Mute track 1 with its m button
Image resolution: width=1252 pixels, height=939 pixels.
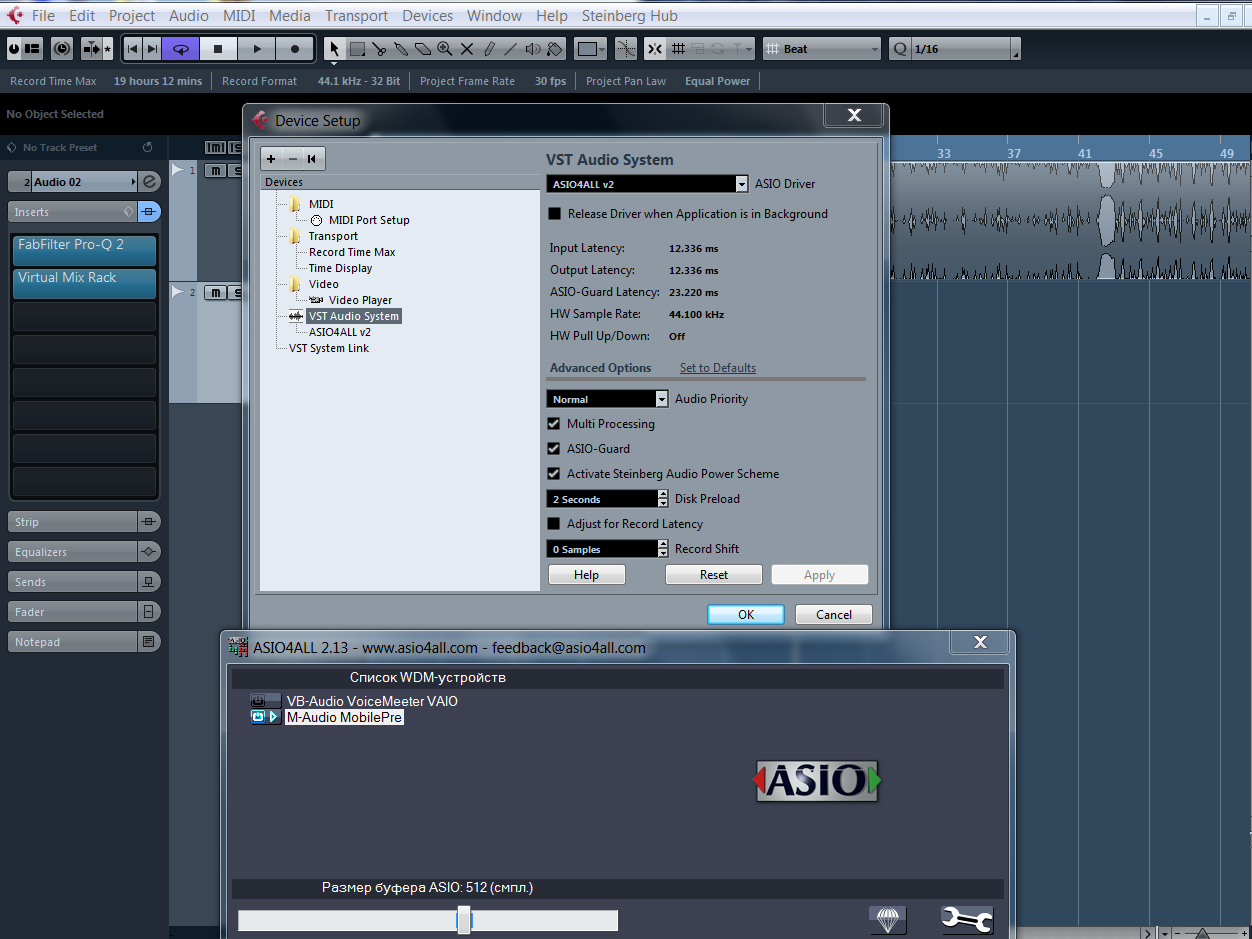215,171
